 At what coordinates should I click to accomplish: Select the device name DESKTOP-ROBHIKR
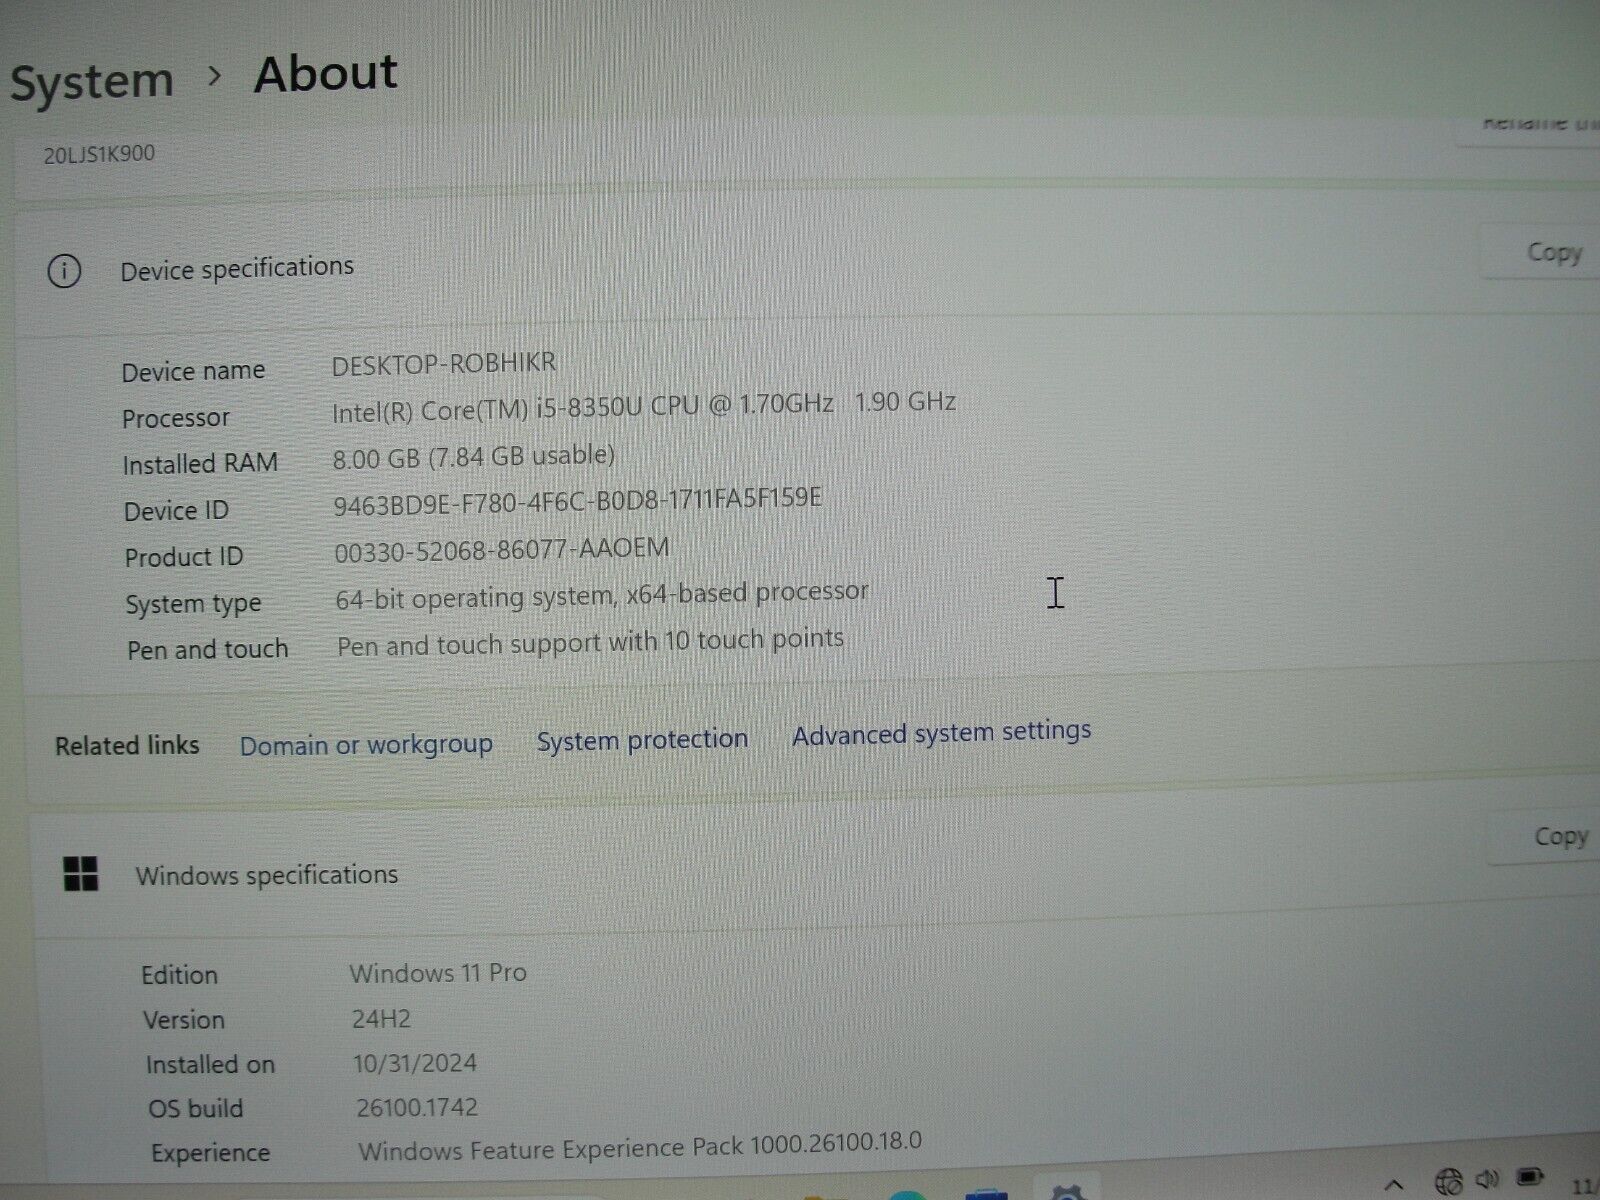tap(443, 363)
